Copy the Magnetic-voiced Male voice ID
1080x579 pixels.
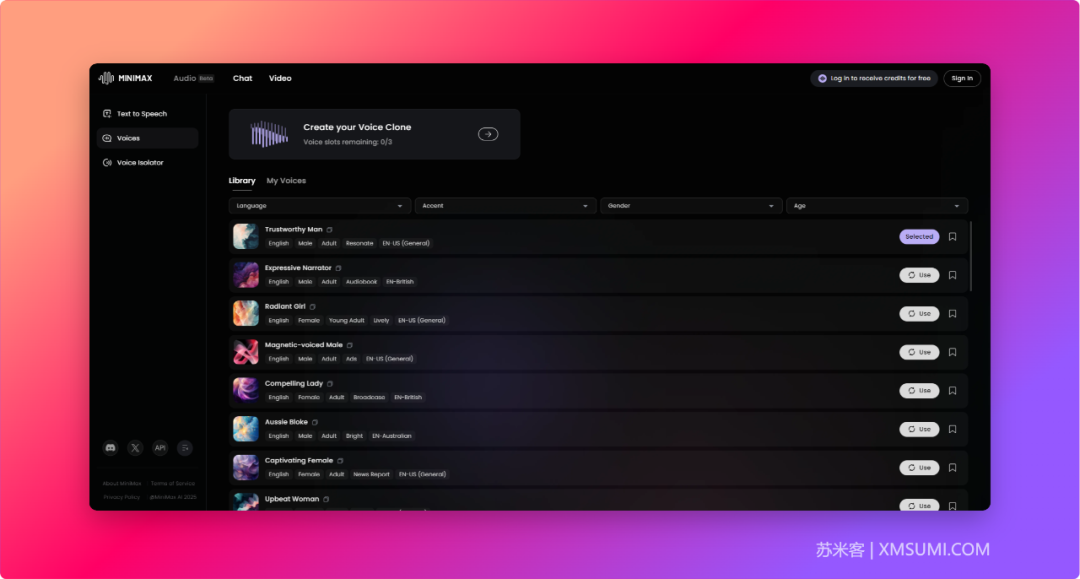[349, 346]
